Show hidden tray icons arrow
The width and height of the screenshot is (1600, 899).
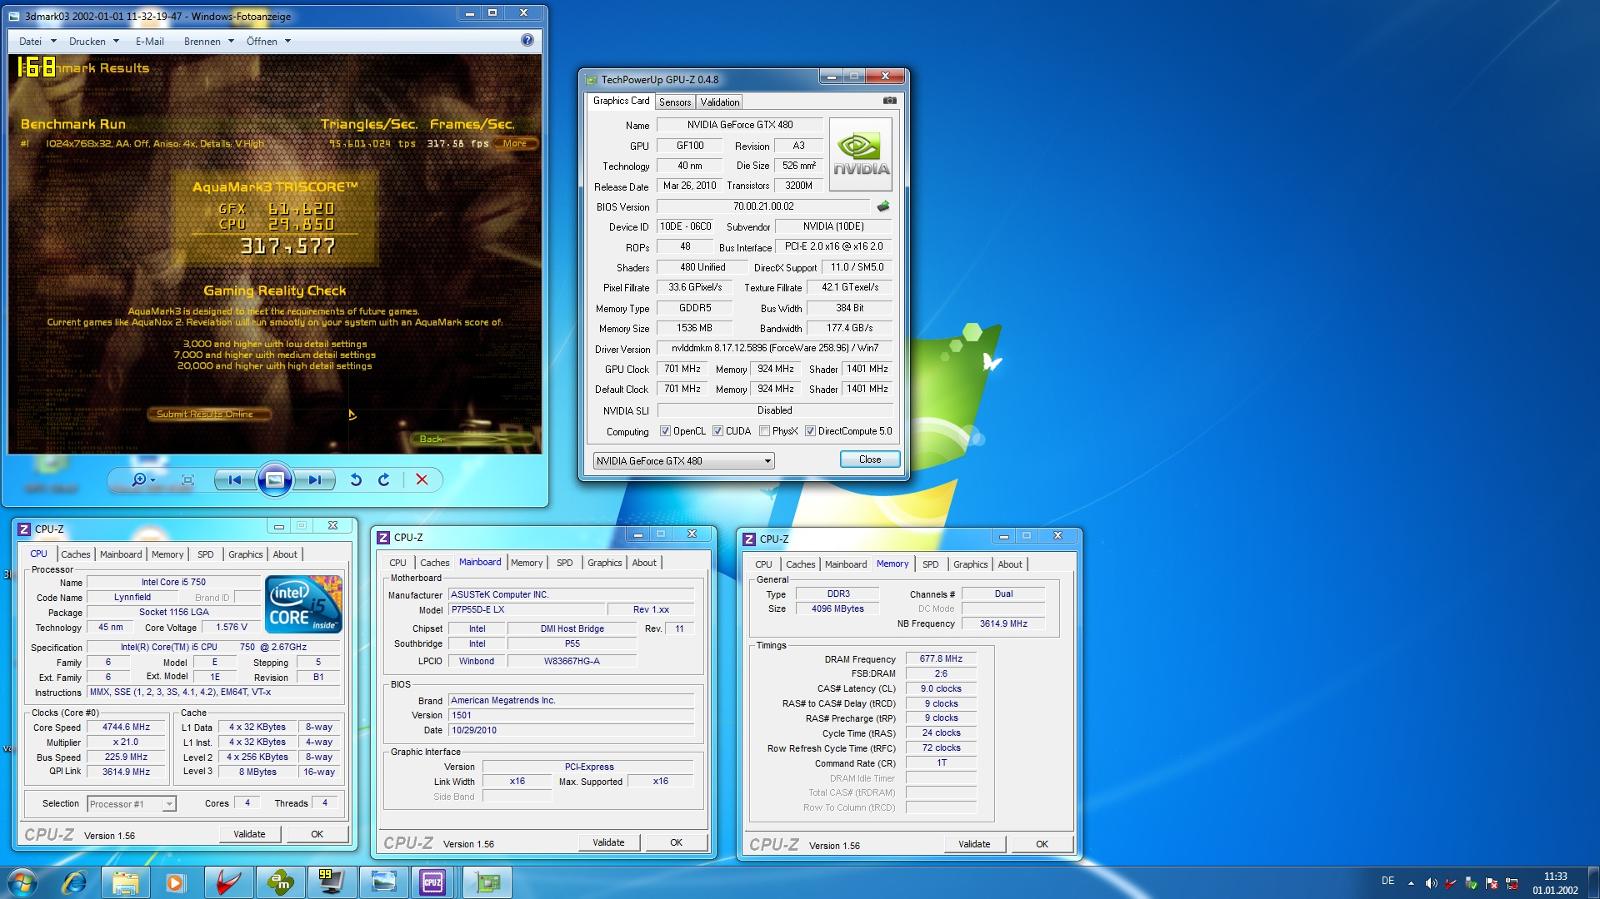coord(1411,883)
